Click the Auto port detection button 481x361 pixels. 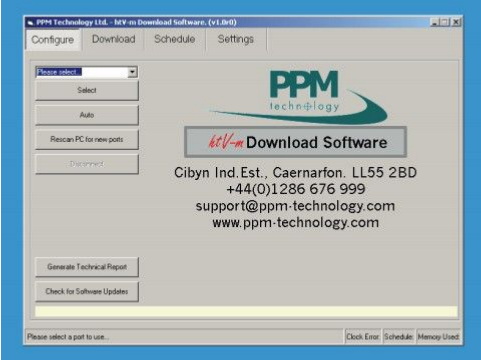click(87, 115)
